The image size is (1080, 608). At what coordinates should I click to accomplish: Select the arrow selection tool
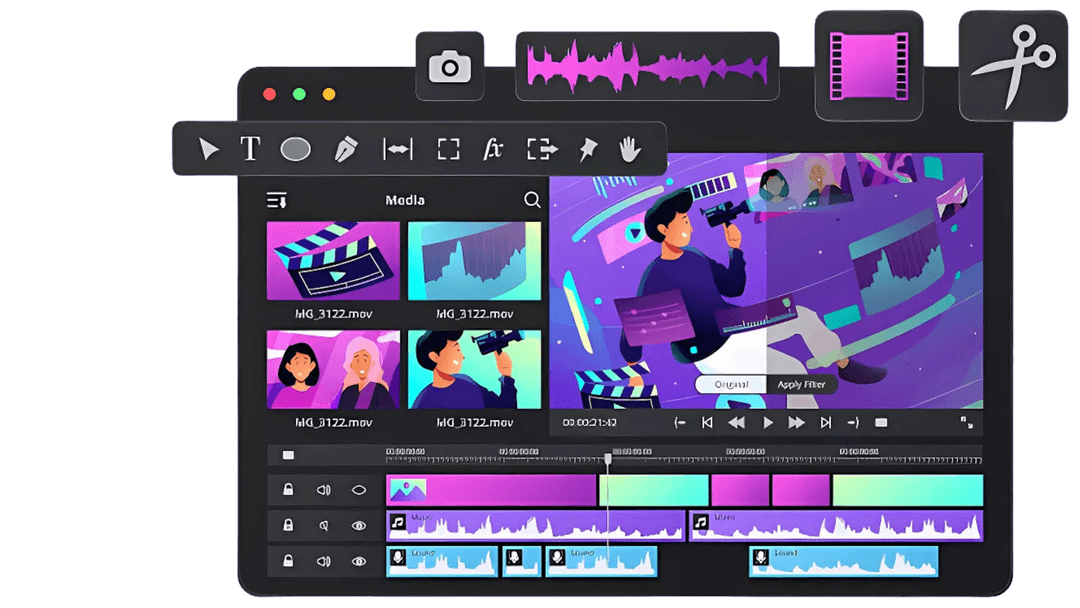[209, 149]
